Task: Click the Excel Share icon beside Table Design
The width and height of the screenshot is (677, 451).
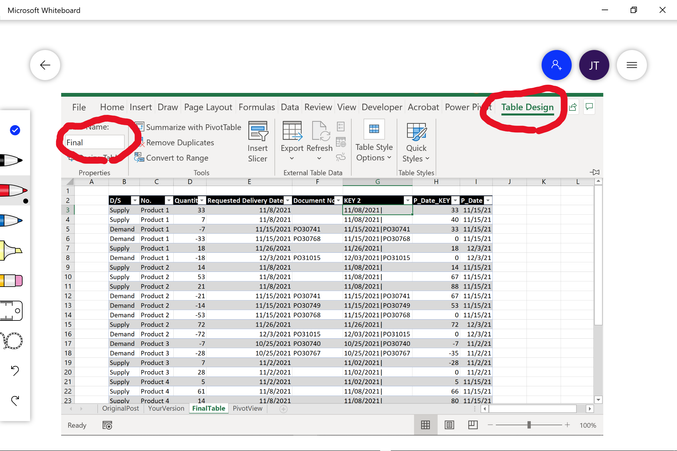Action: pyautogui.click(x=573, y=107)
